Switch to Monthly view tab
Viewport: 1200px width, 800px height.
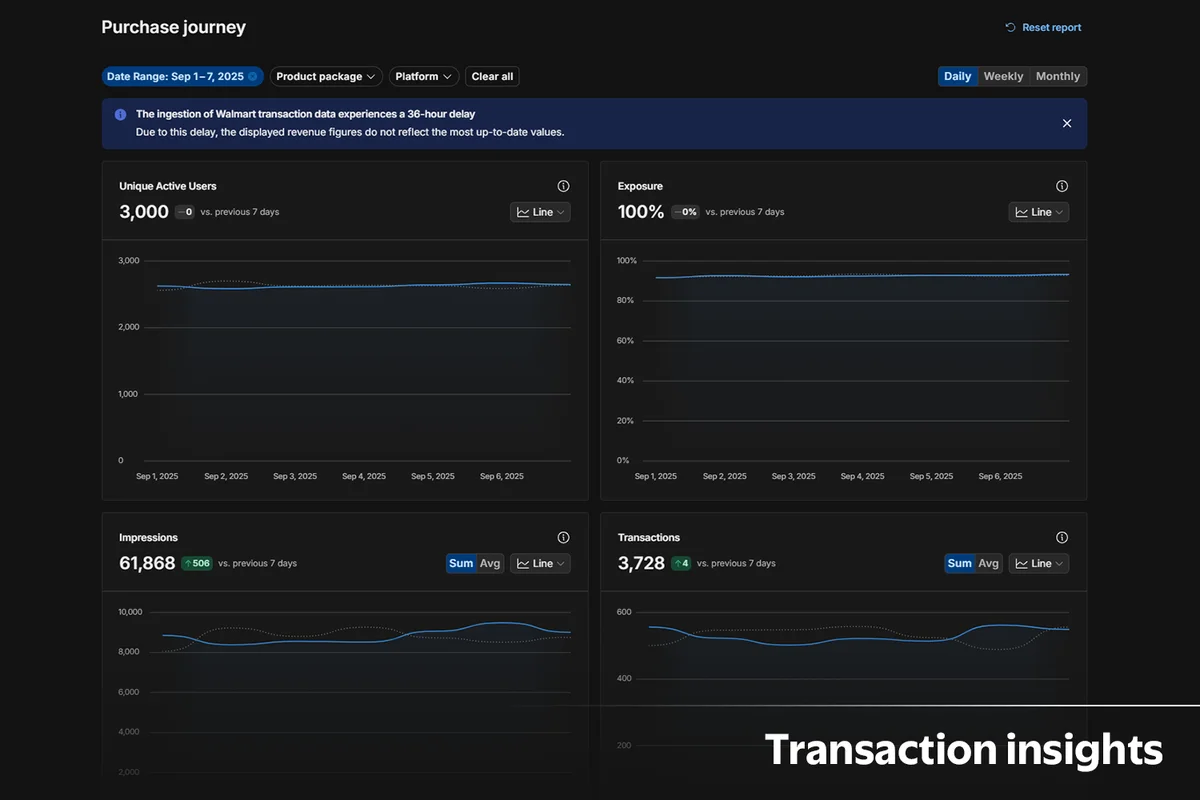click(1058, 77)
